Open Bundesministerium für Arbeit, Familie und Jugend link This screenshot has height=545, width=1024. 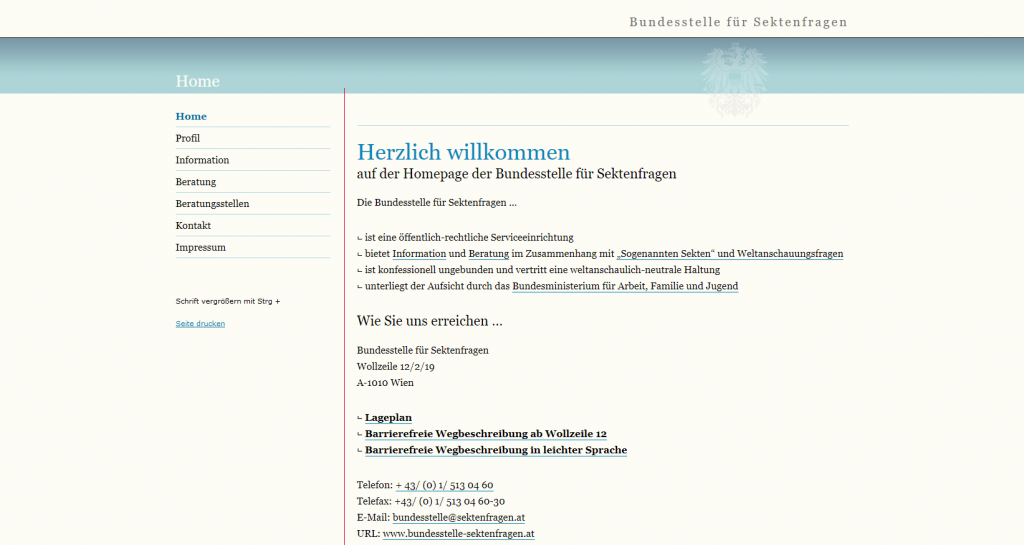coord(625,286)
